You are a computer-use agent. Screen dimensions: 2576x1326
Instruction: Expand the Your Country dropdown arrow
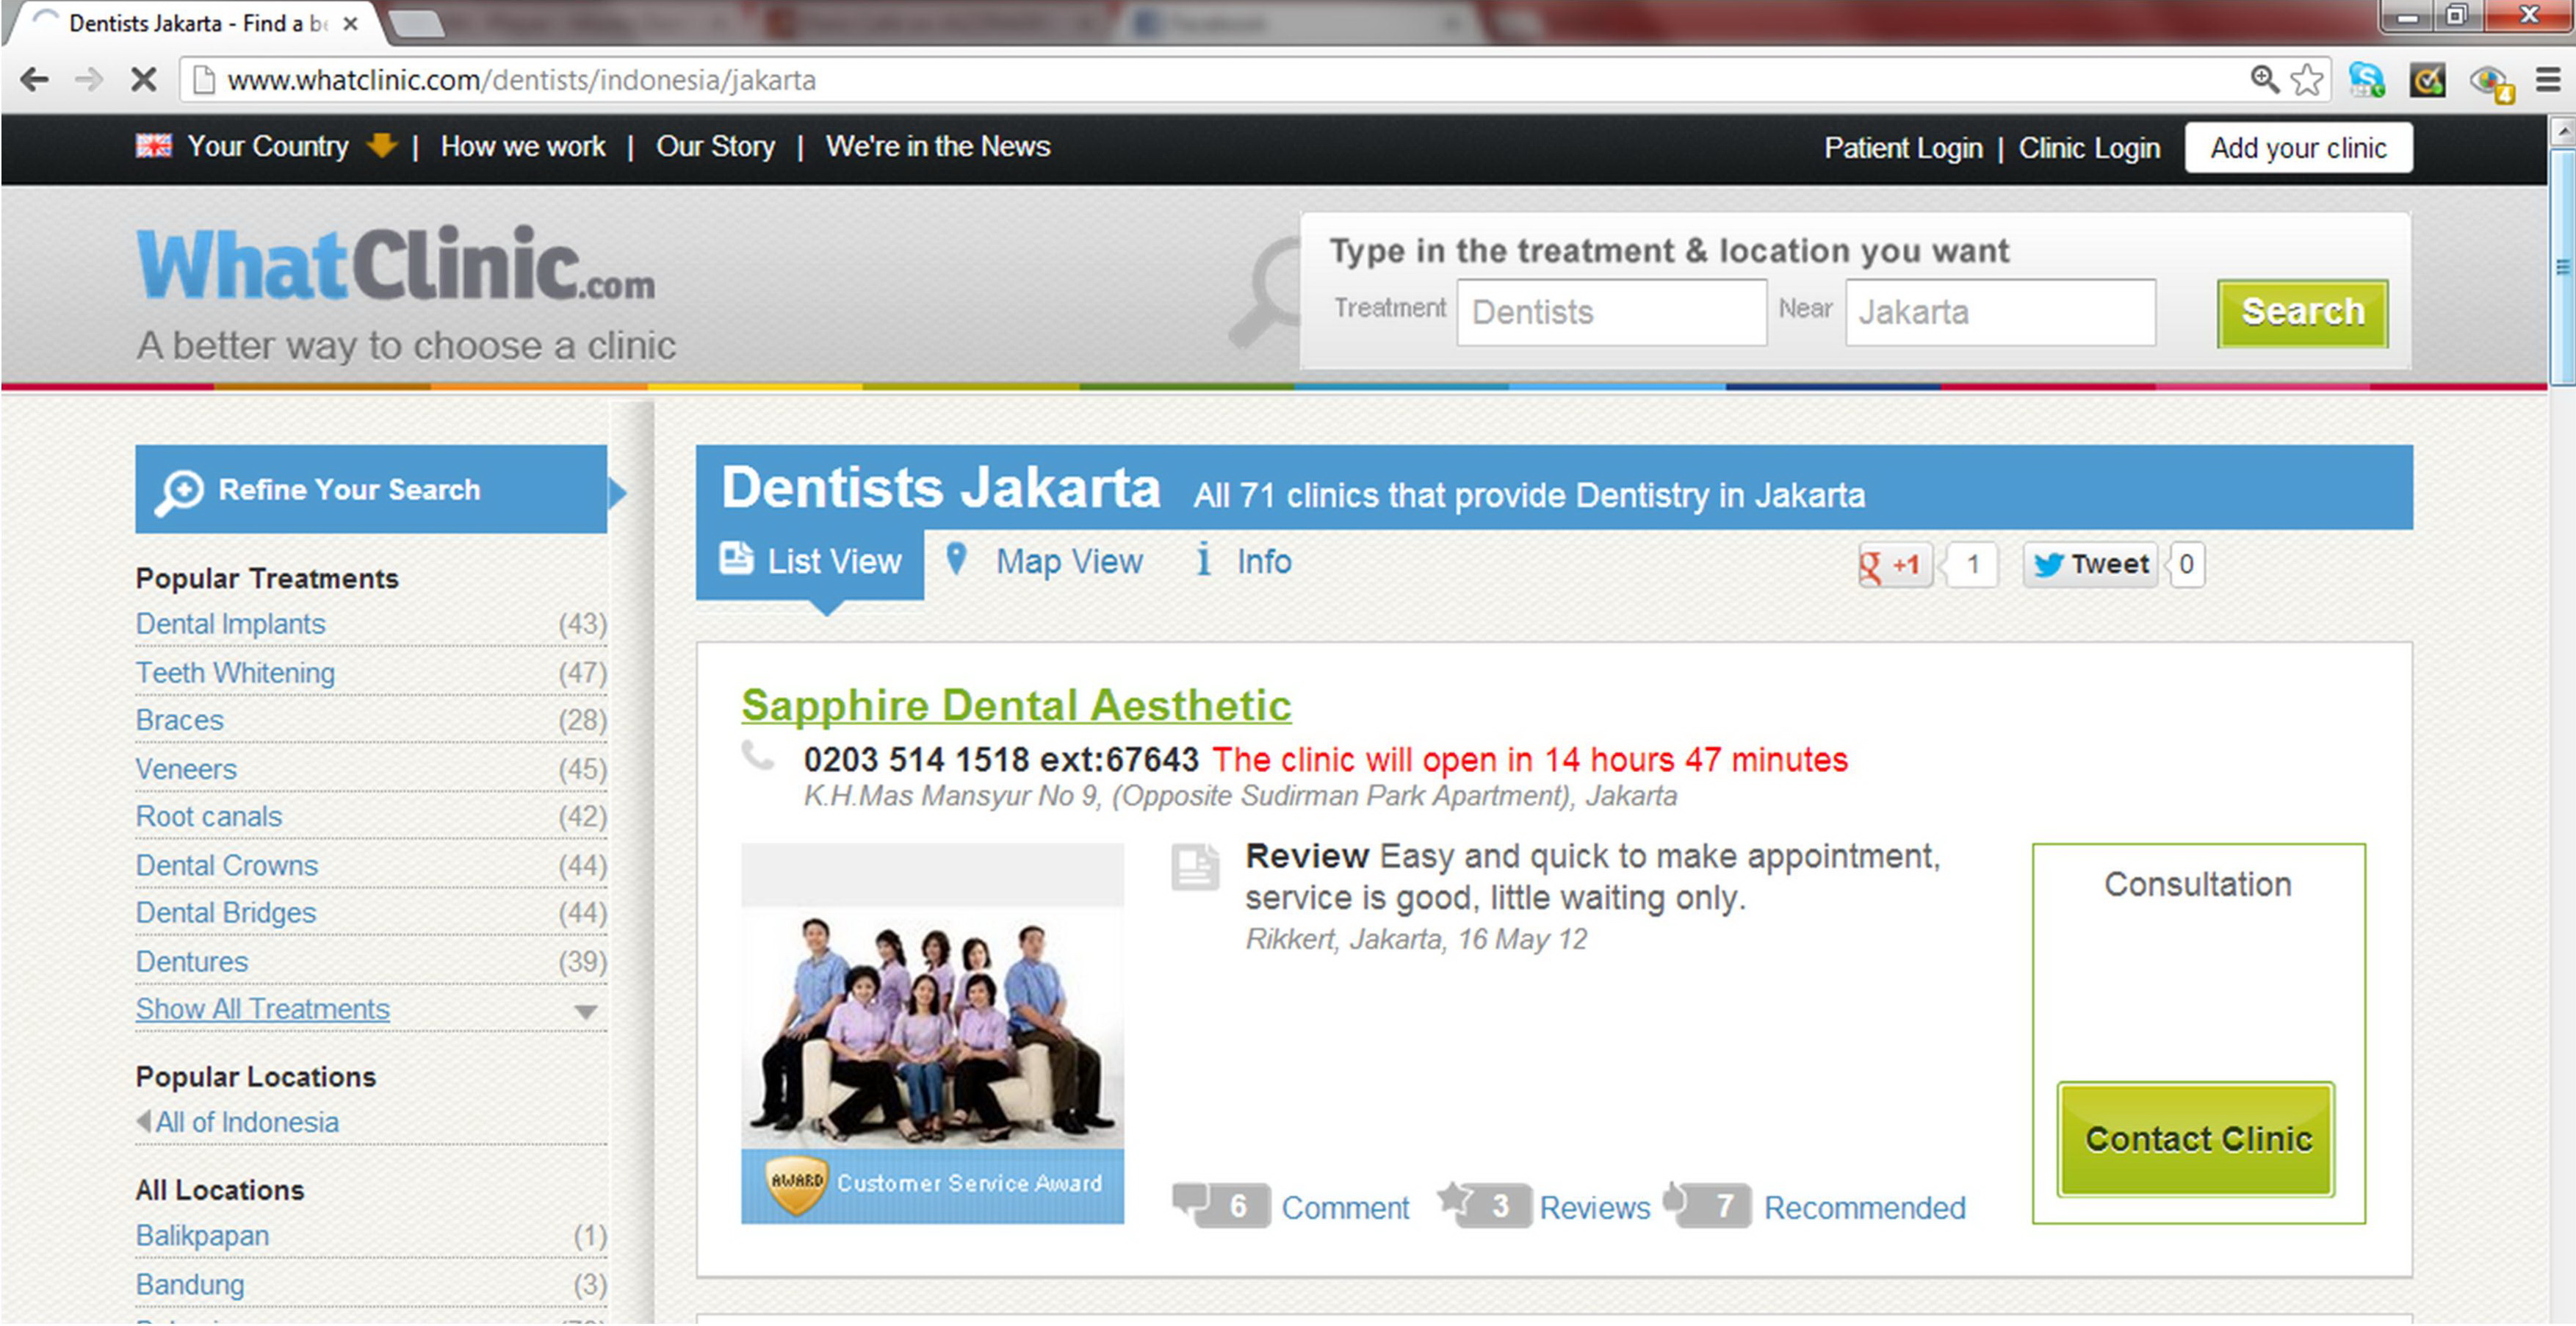[382, 146]
